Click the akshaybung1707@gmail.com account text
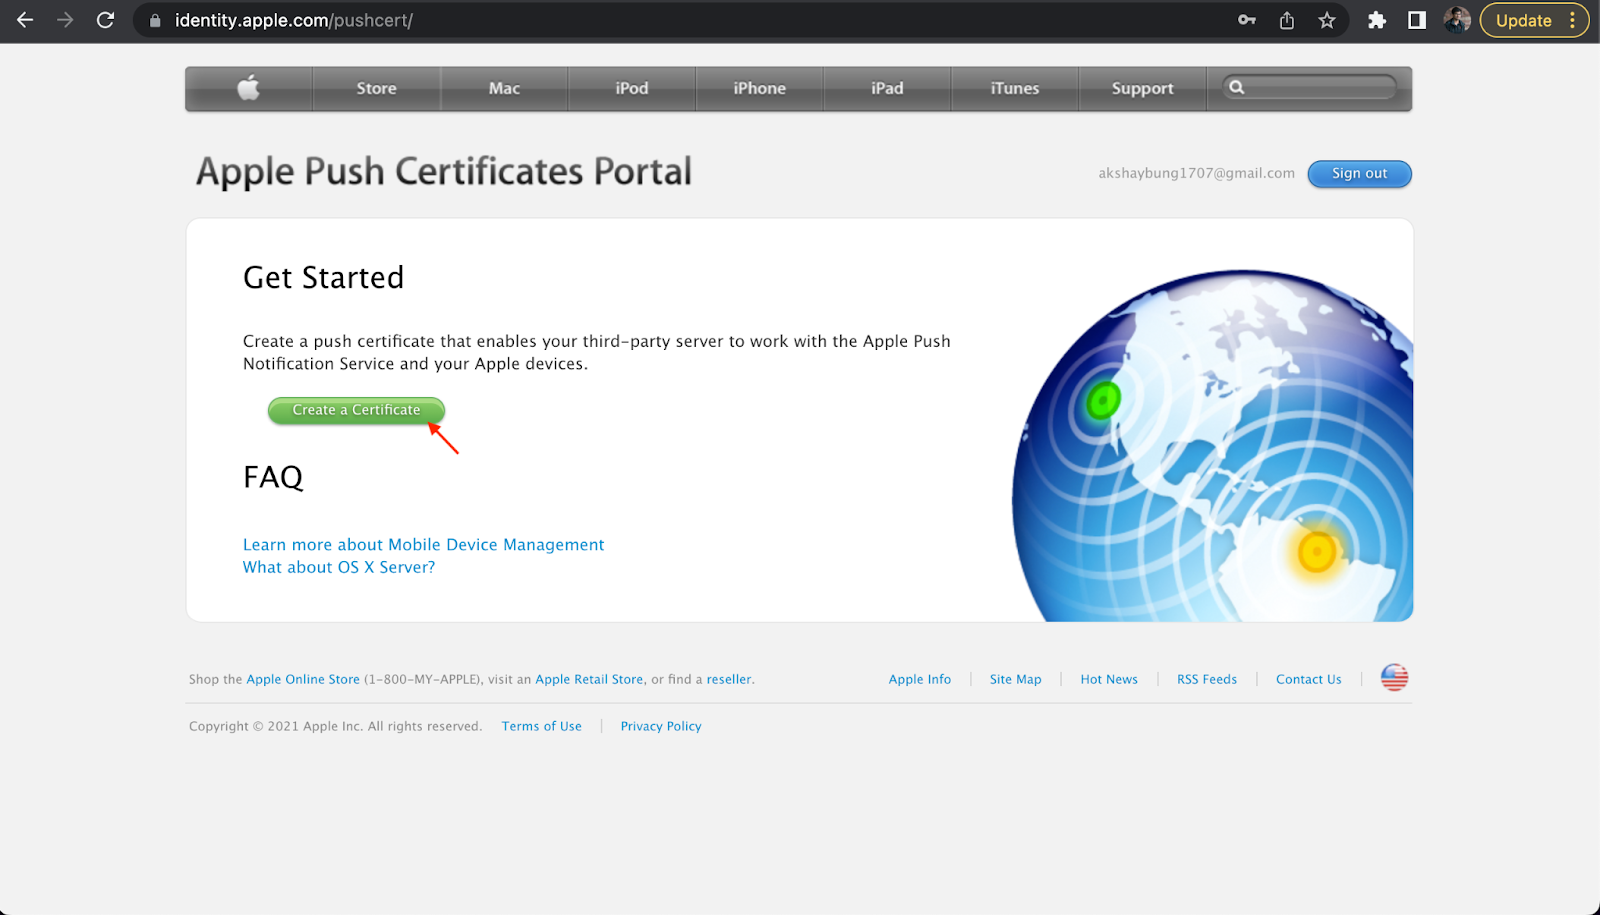This screenshot has width=1600, height=915. coord(1196,173)
